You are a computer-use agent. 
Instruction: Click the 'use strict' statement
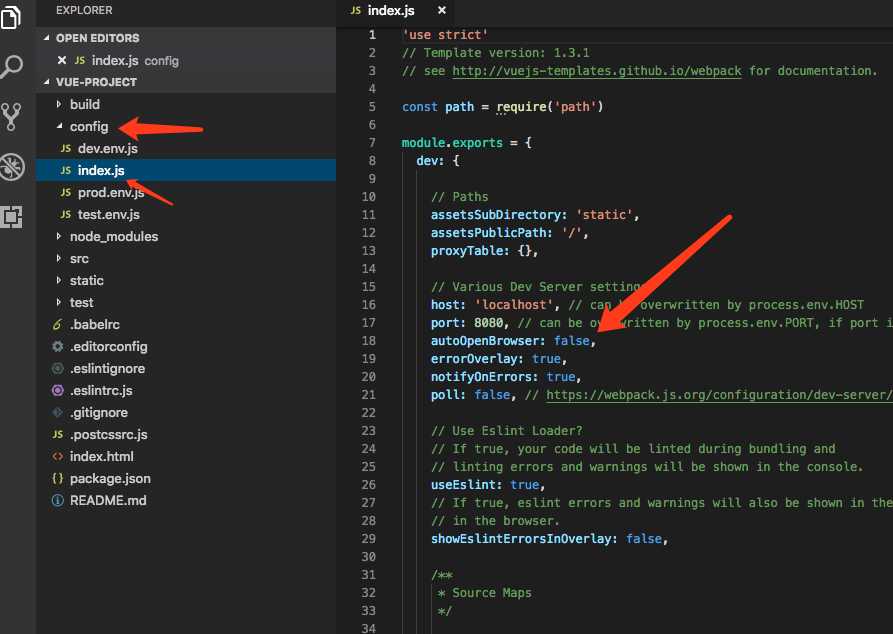pos(445,35)
